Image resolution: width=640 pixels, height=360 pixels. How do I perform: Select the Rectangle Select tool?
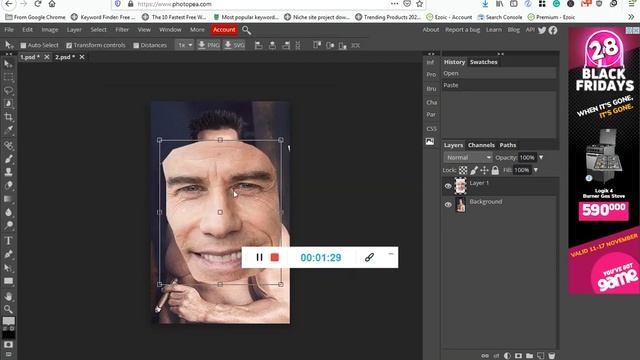[8, 77]
